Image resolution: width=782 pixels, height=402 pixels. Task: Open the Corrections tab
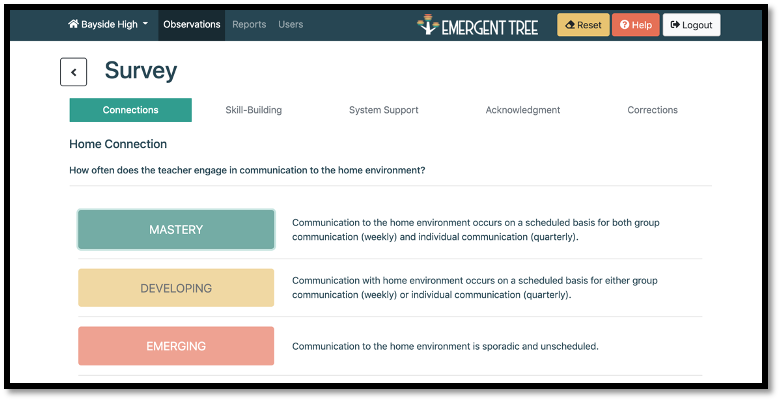(652, 110)
